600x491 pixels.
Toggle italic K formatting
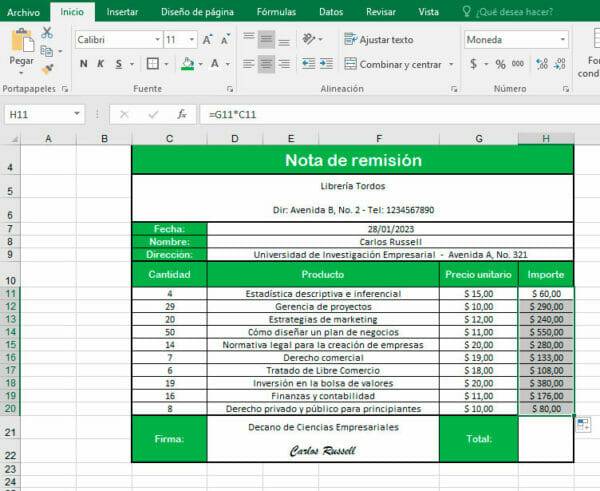[101, 64]
